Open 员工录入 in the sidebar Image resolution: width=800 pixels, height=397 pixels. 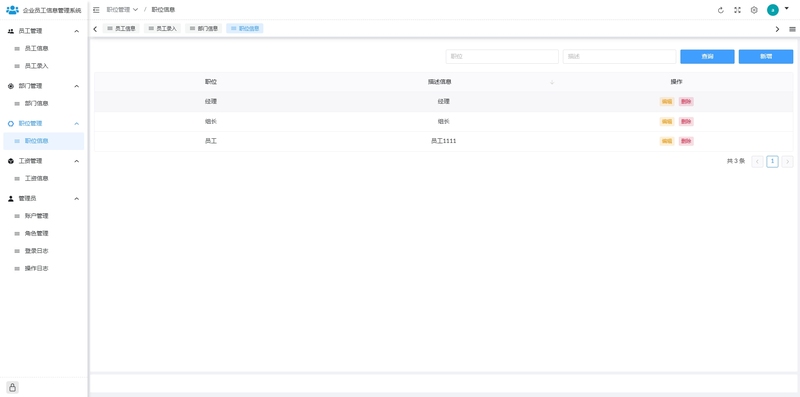coord(44,66)
